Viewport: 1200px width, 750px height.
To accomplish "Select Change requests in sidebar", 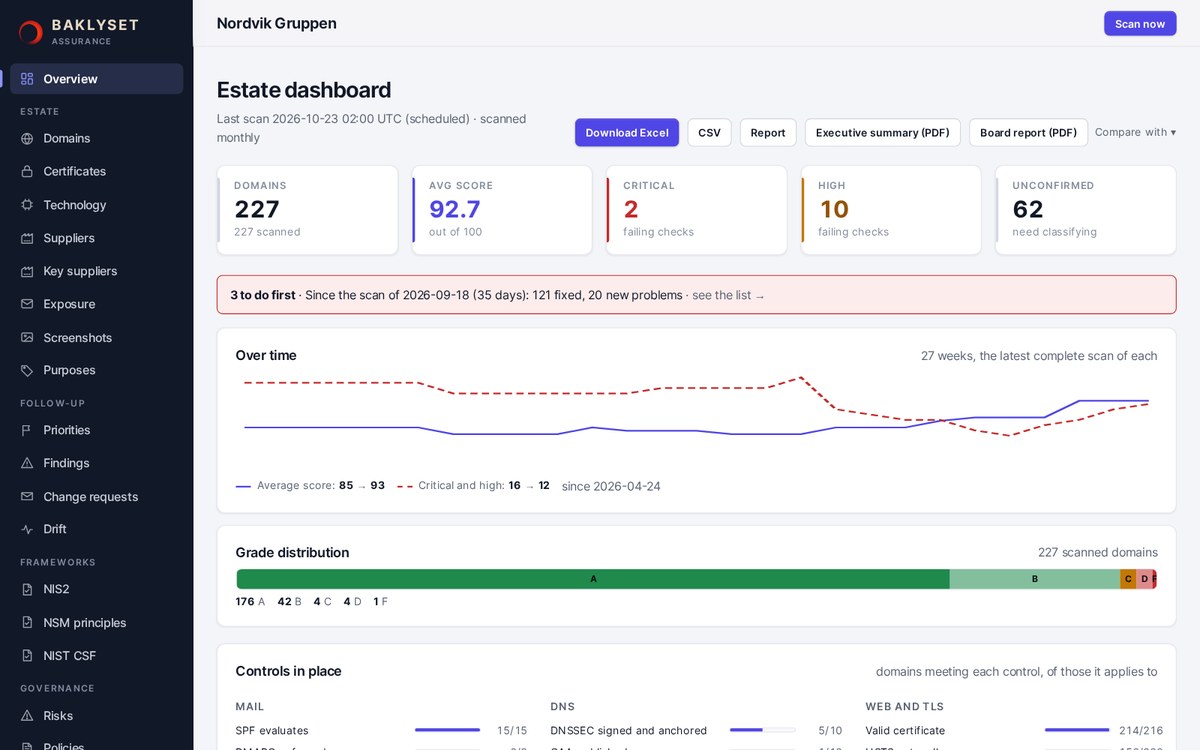I will tap(96, 497).
